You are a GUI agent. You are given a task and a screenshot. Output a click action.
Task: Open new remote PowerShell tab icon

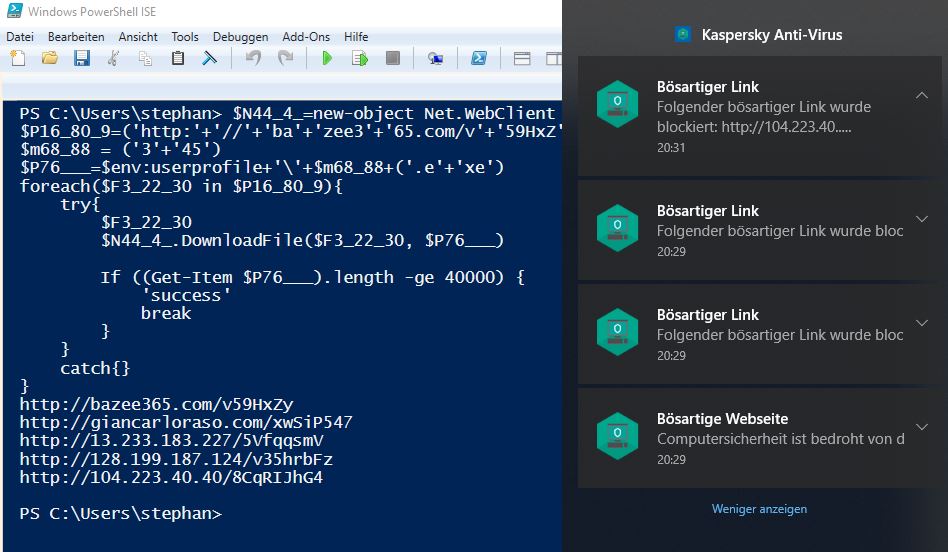click(435, 58)
